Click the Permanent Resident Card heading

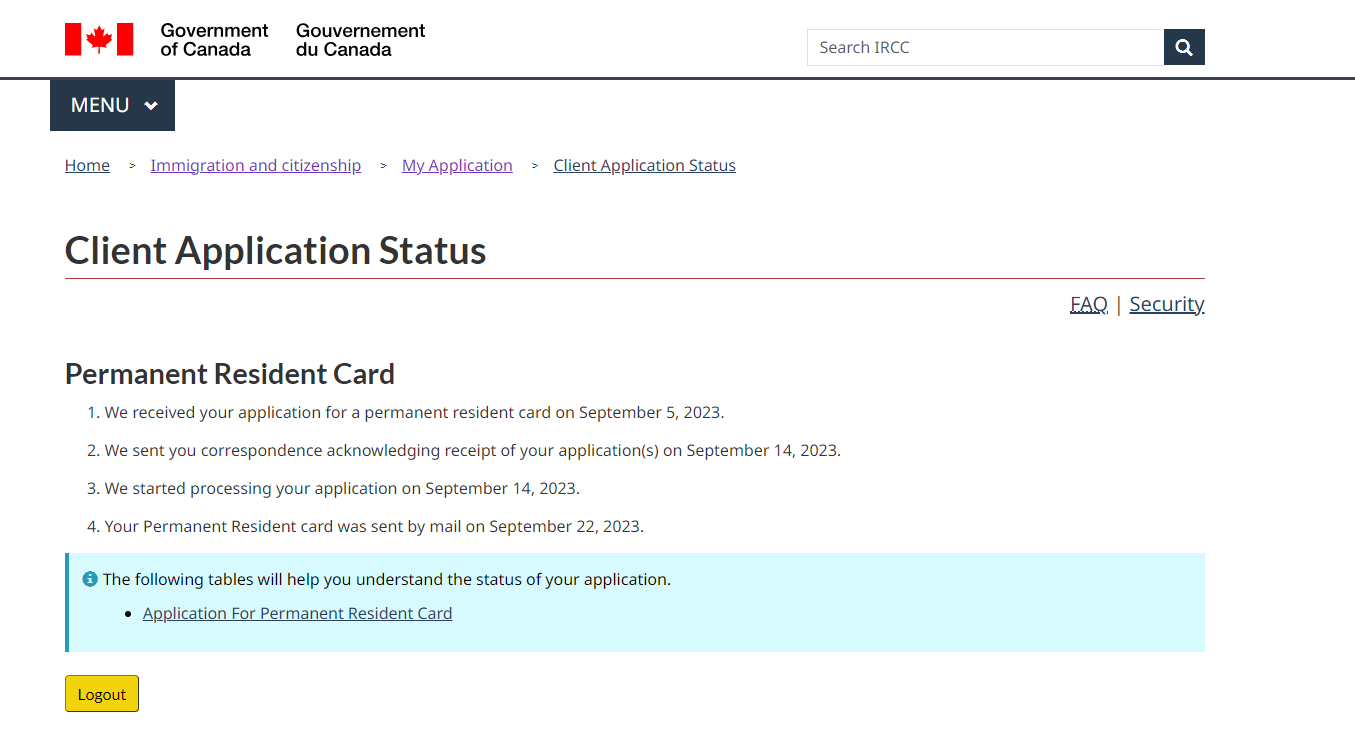229,374
